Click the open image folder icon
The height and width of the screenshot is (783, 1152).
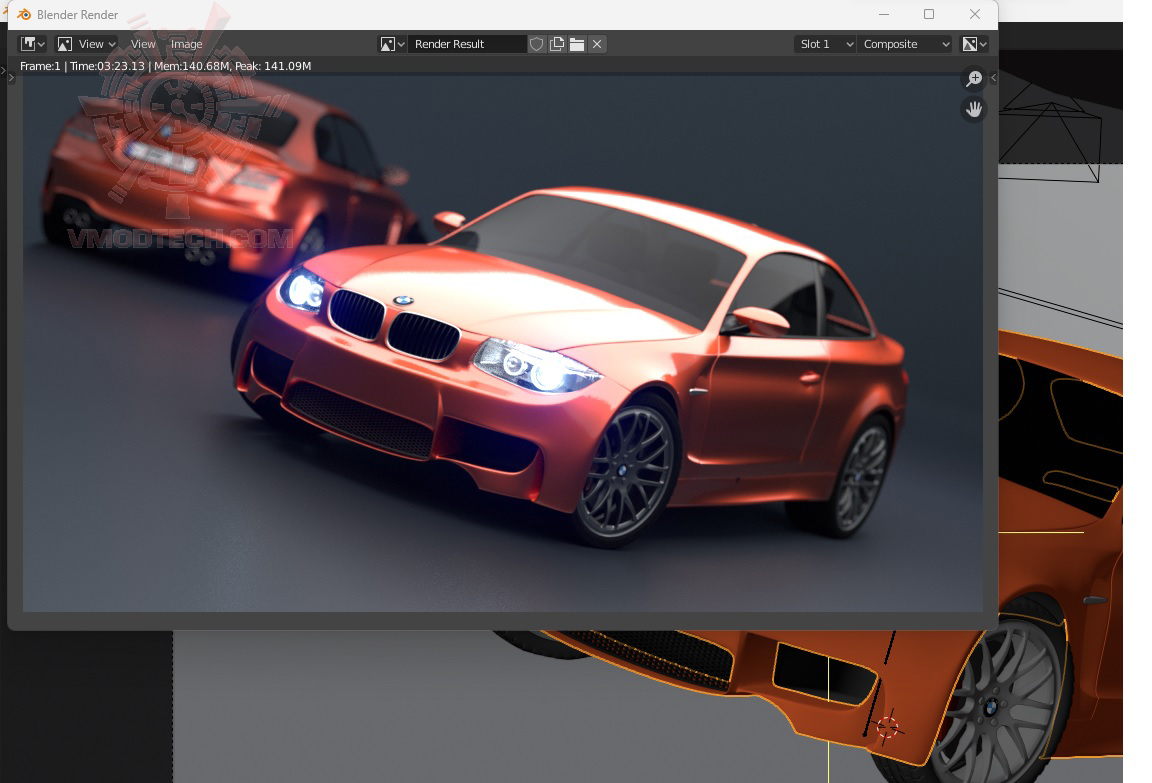coord(577,44)
